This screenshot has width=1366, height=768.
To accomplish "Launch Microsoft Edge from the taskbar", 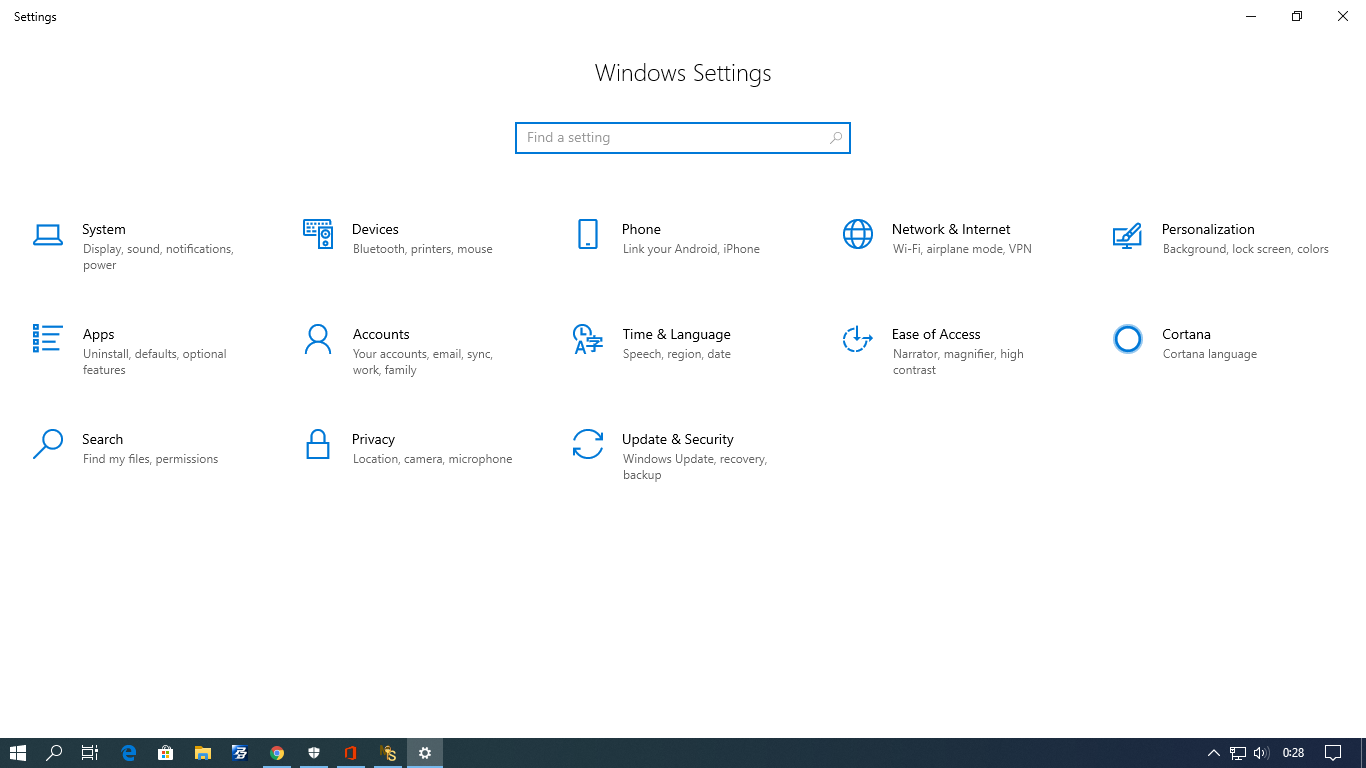I will [x=129, y=753].
